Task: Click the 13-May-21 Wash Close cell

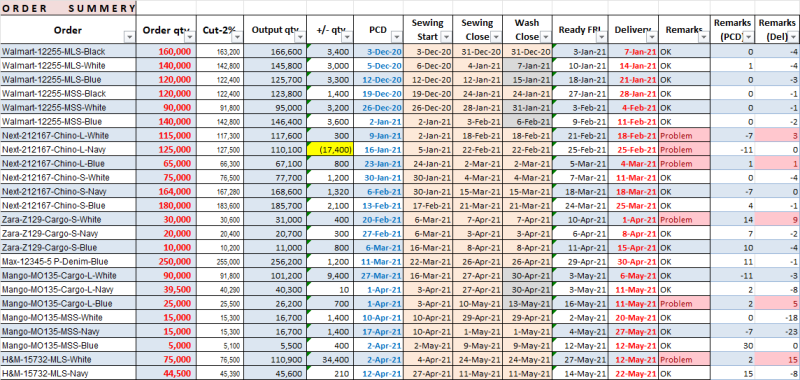Action: [x=528, y=303]
